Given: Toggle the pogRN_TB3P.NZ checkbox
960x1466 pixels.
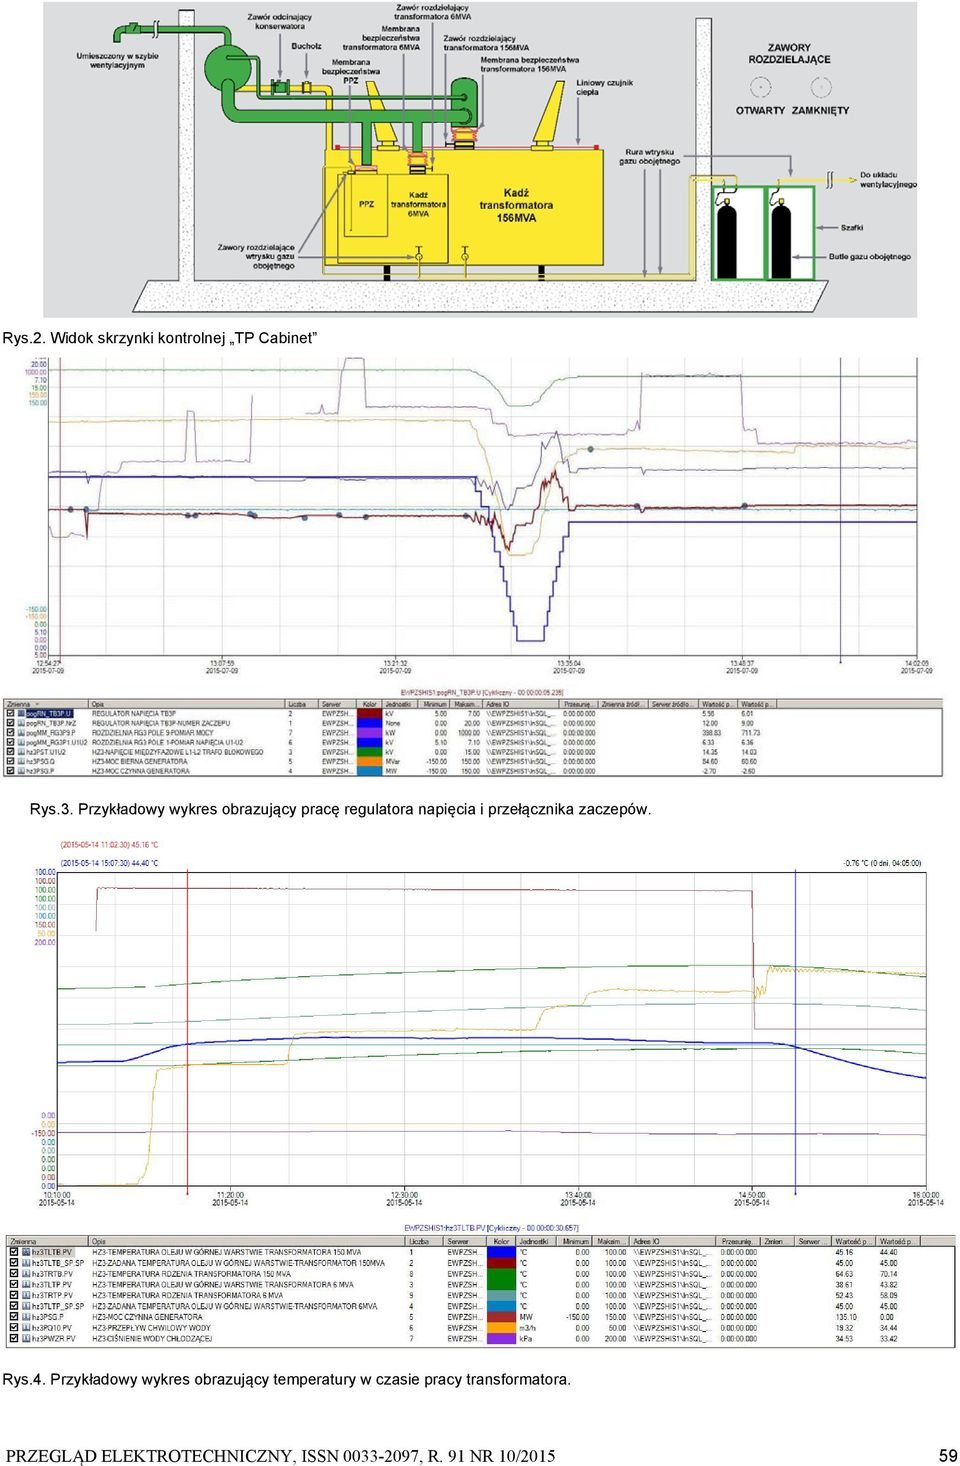Looking at the screenshot, I should (11, 723).
